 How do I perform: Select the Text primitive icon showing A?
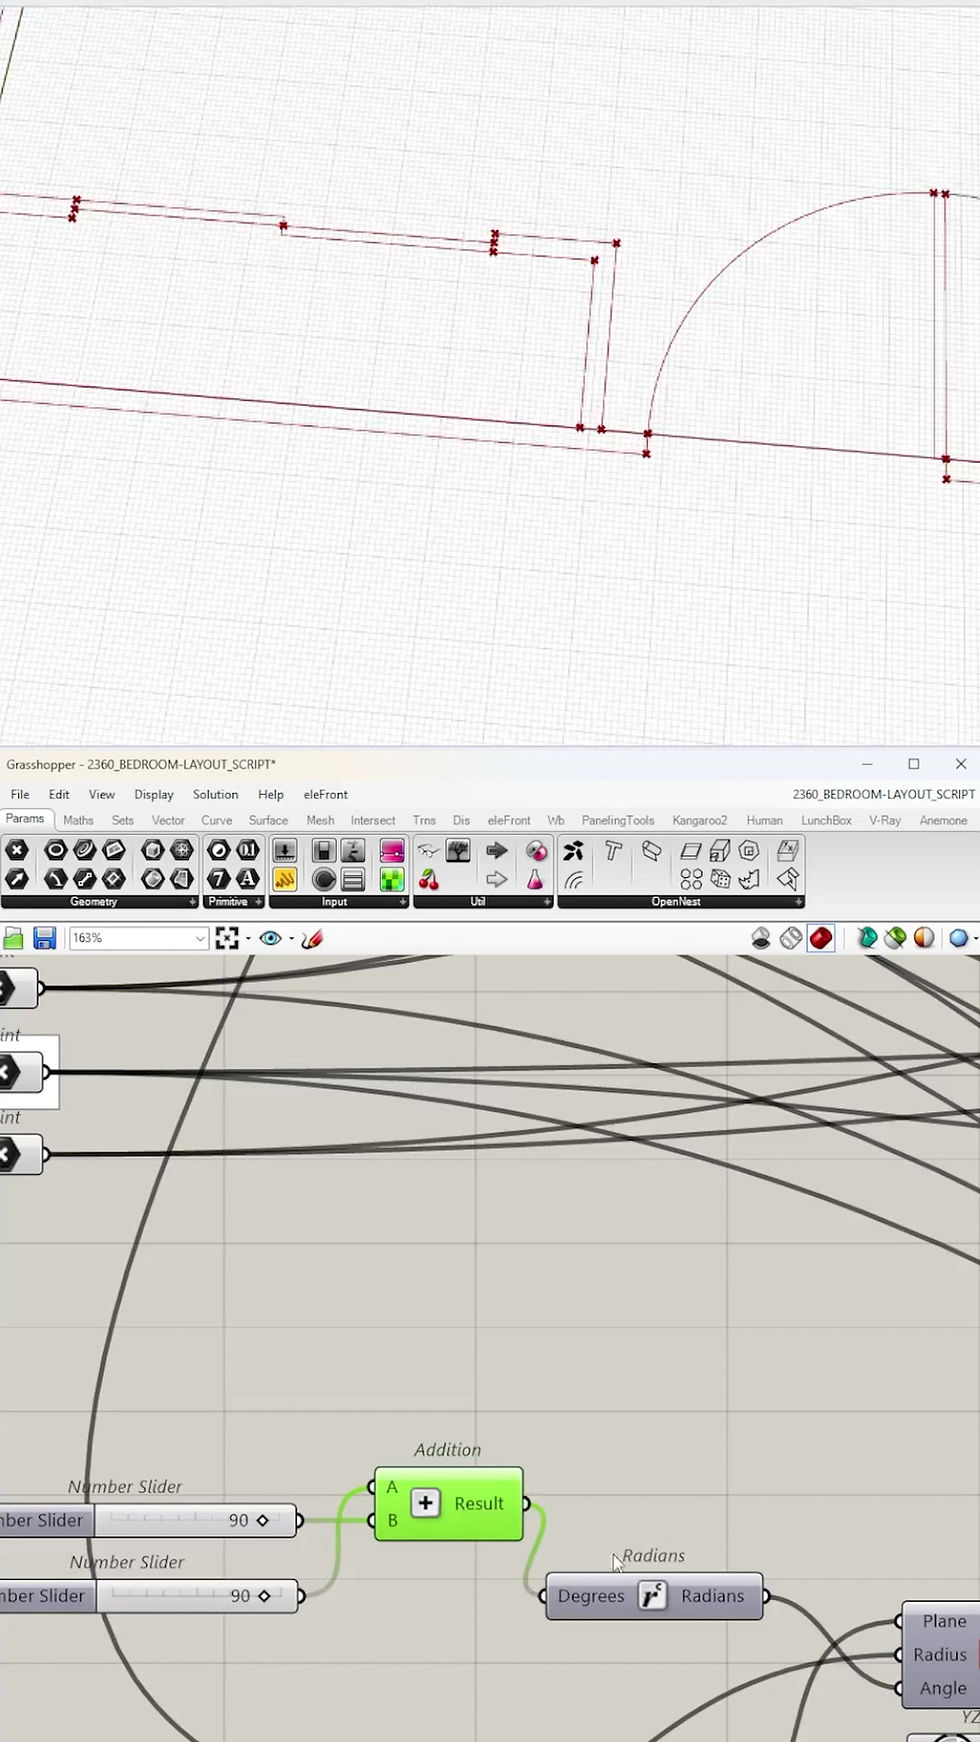pyautogui.click(x=248, y=879)
